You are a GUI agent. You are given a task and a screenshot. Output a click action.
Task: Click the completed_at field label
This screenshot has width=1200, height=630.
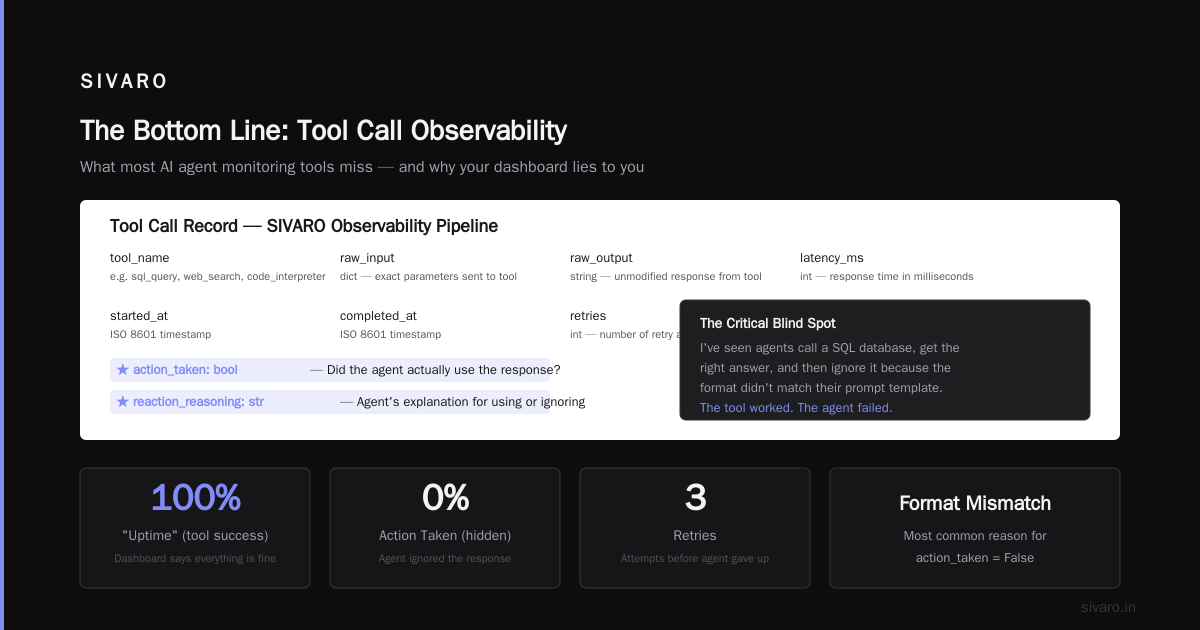coord(379,316)
